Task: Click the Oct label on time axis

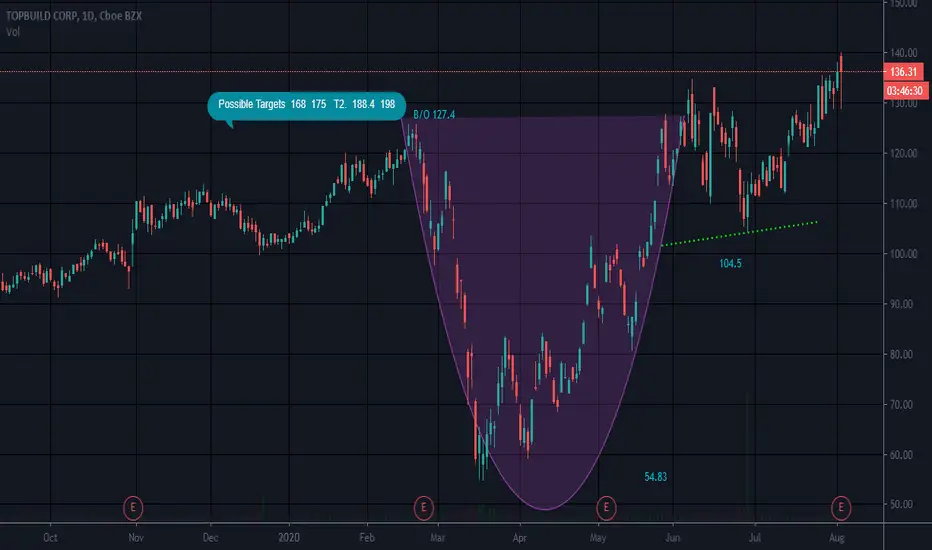Action: (51, 538)
